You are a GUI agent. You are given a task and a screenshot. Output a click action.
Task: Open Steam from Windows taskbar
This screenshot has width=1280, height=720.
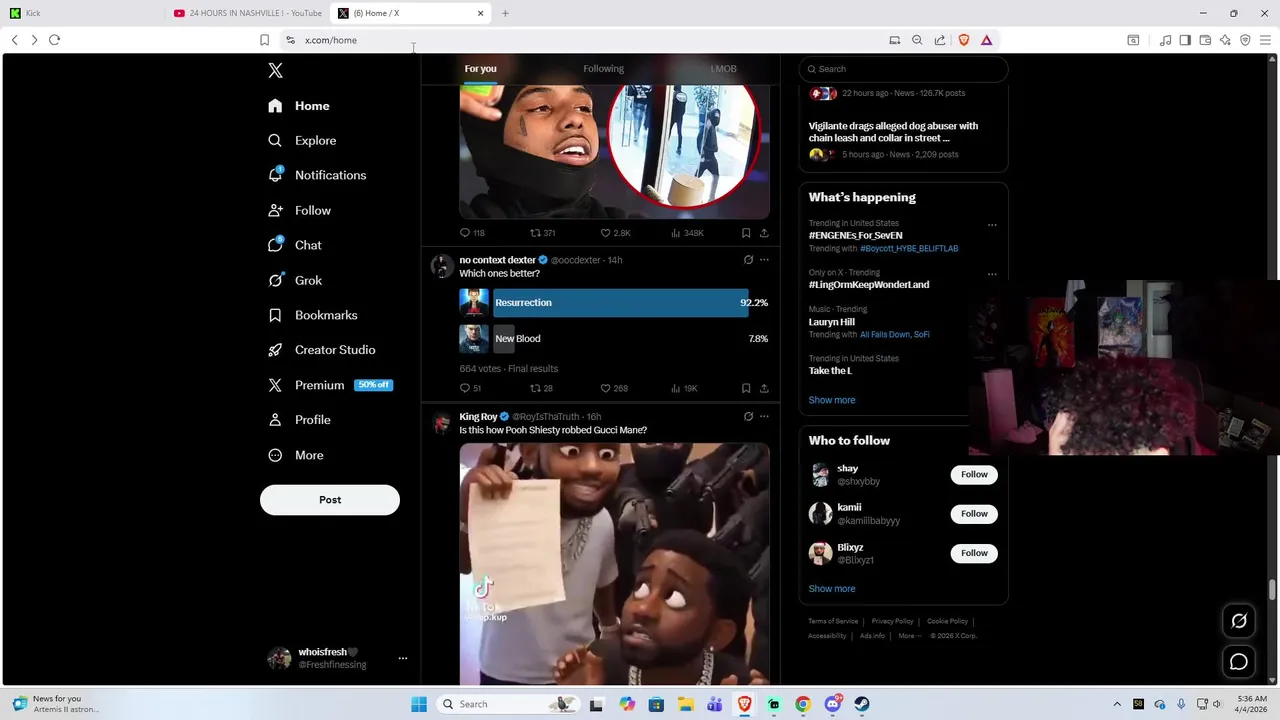[861, 704]
